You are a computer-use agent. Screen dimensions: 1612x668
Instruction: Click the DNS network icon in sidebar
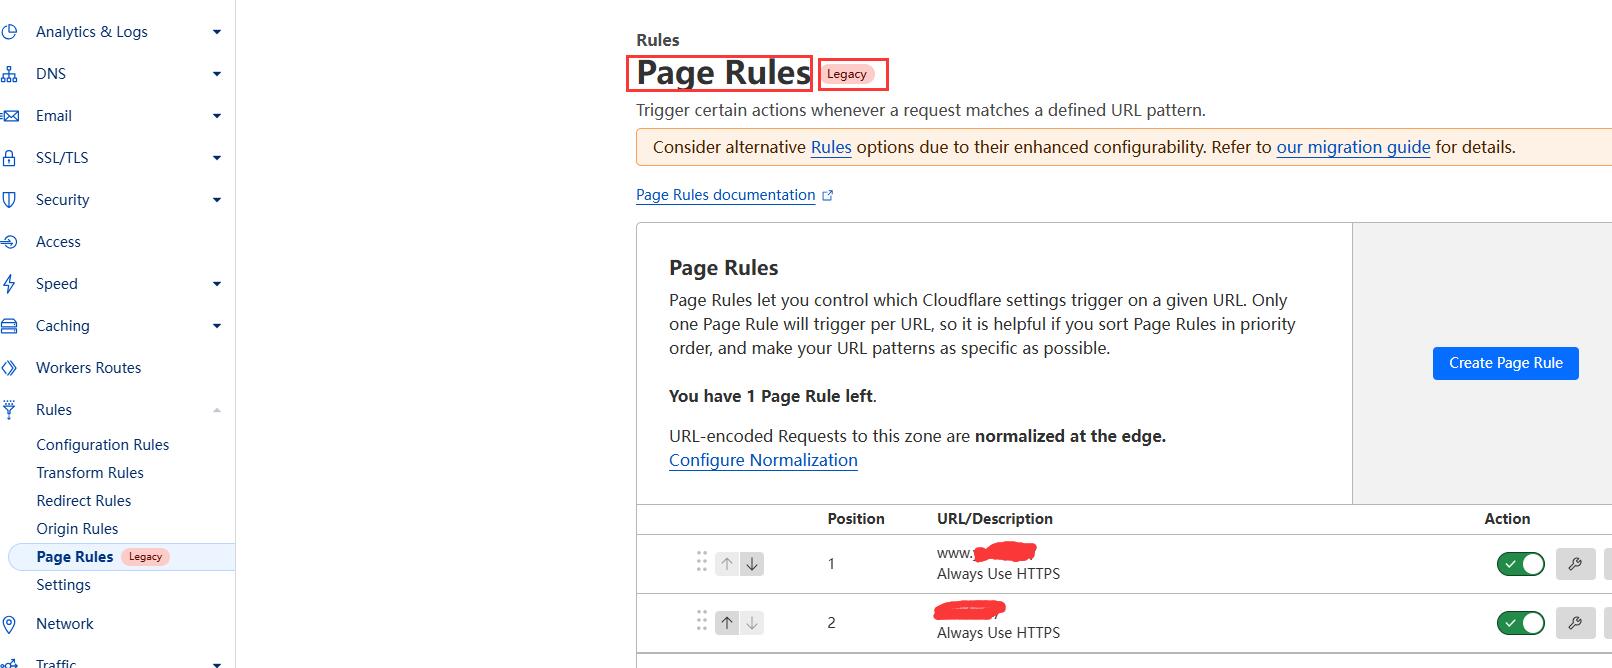pos(9,74)
